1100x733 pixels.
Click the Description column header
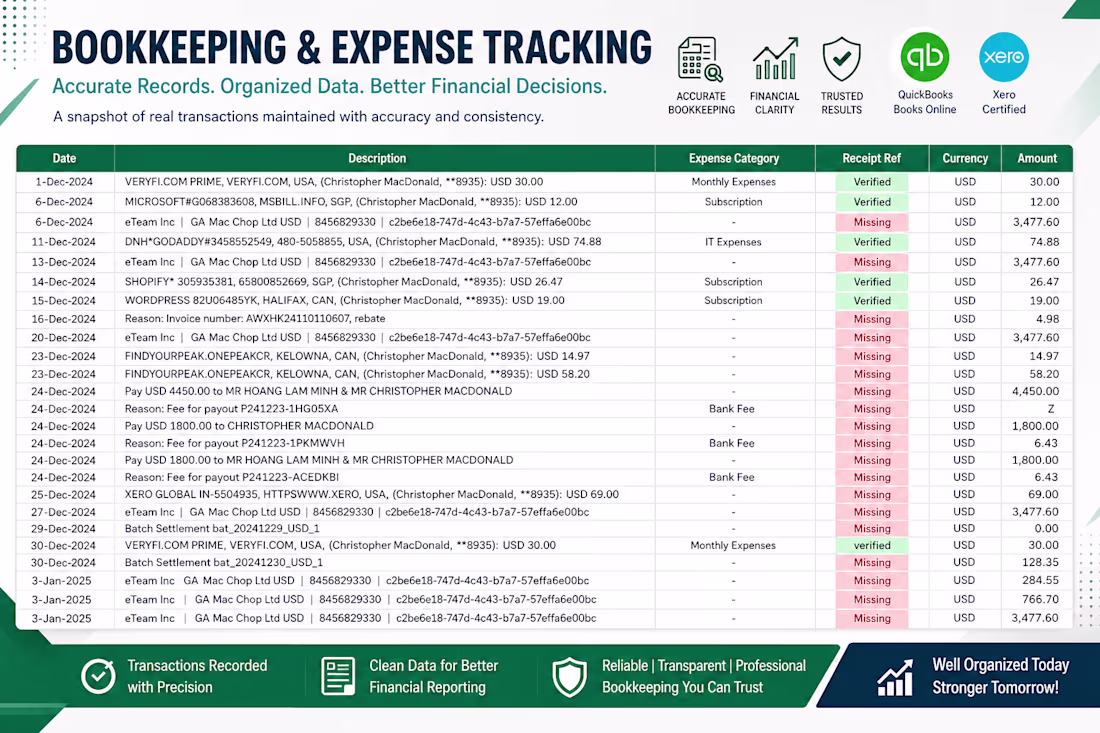pyautogui.click(x=377, y=159)
